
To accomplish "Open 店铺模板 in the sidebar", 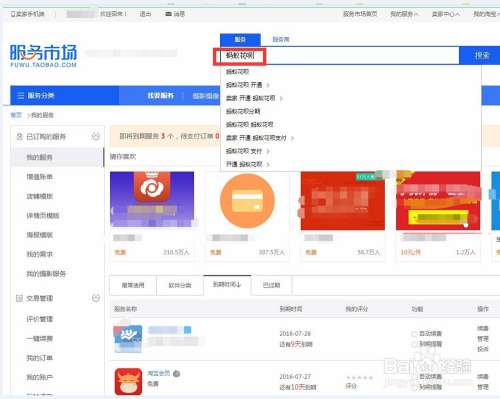I will (40, 196).
